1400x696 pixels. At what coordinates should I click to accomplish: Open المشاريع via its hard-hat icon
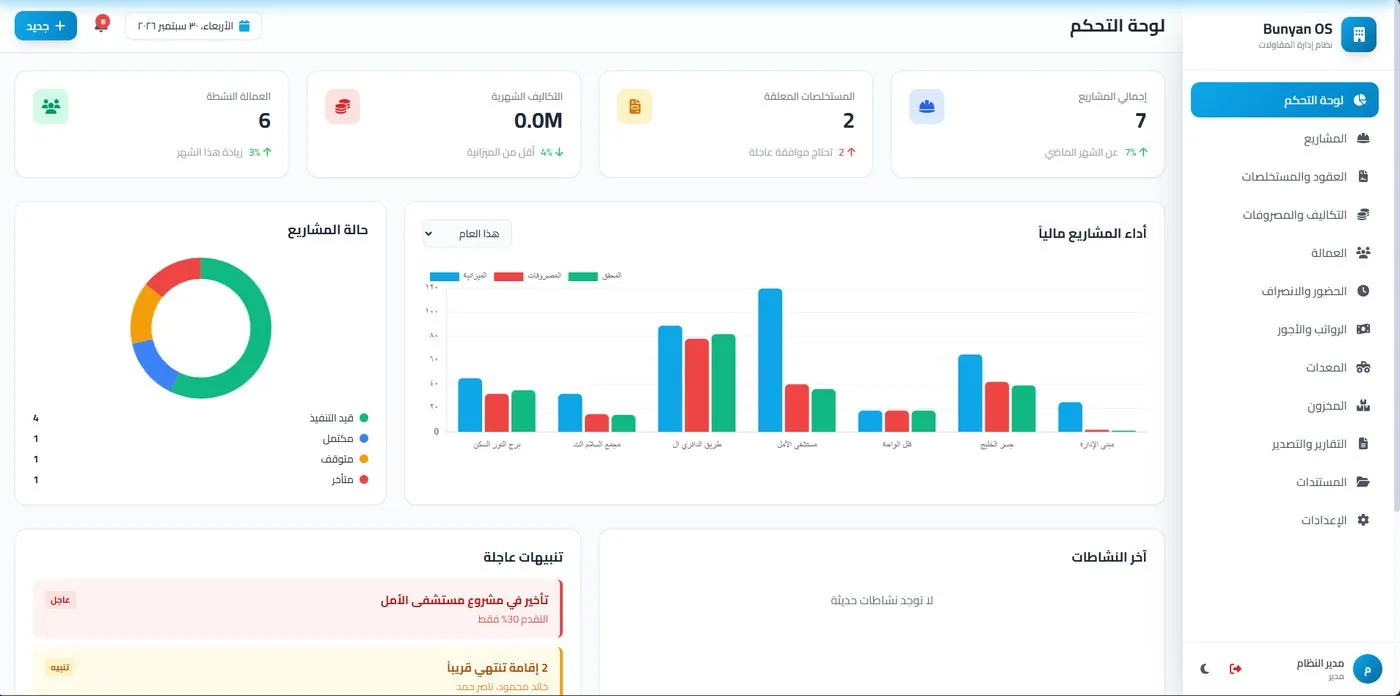(1362, 138)
